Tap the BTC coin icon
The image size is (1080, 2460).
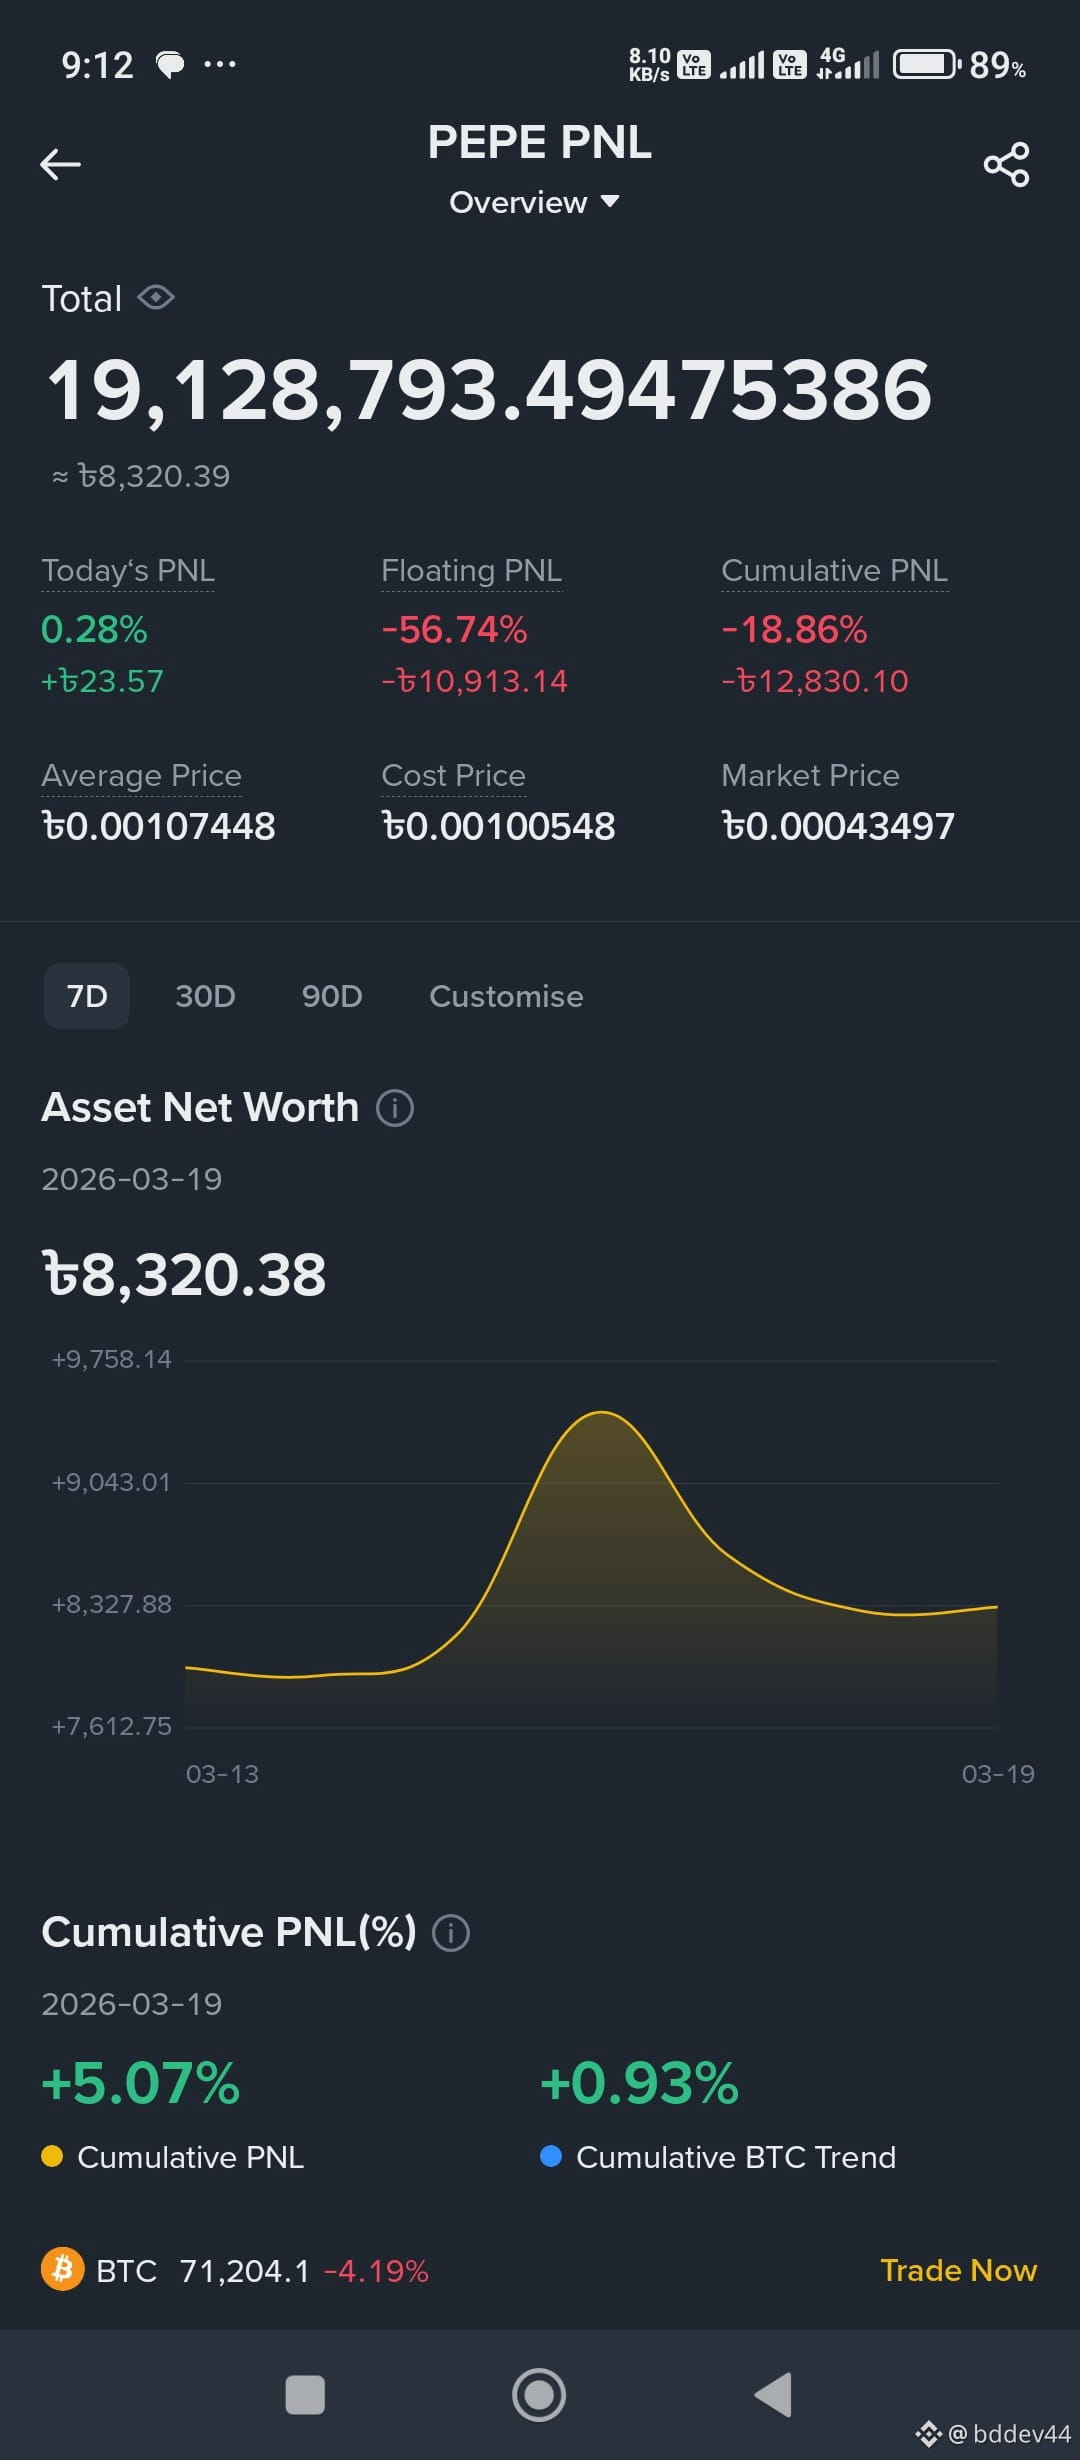63,2269
